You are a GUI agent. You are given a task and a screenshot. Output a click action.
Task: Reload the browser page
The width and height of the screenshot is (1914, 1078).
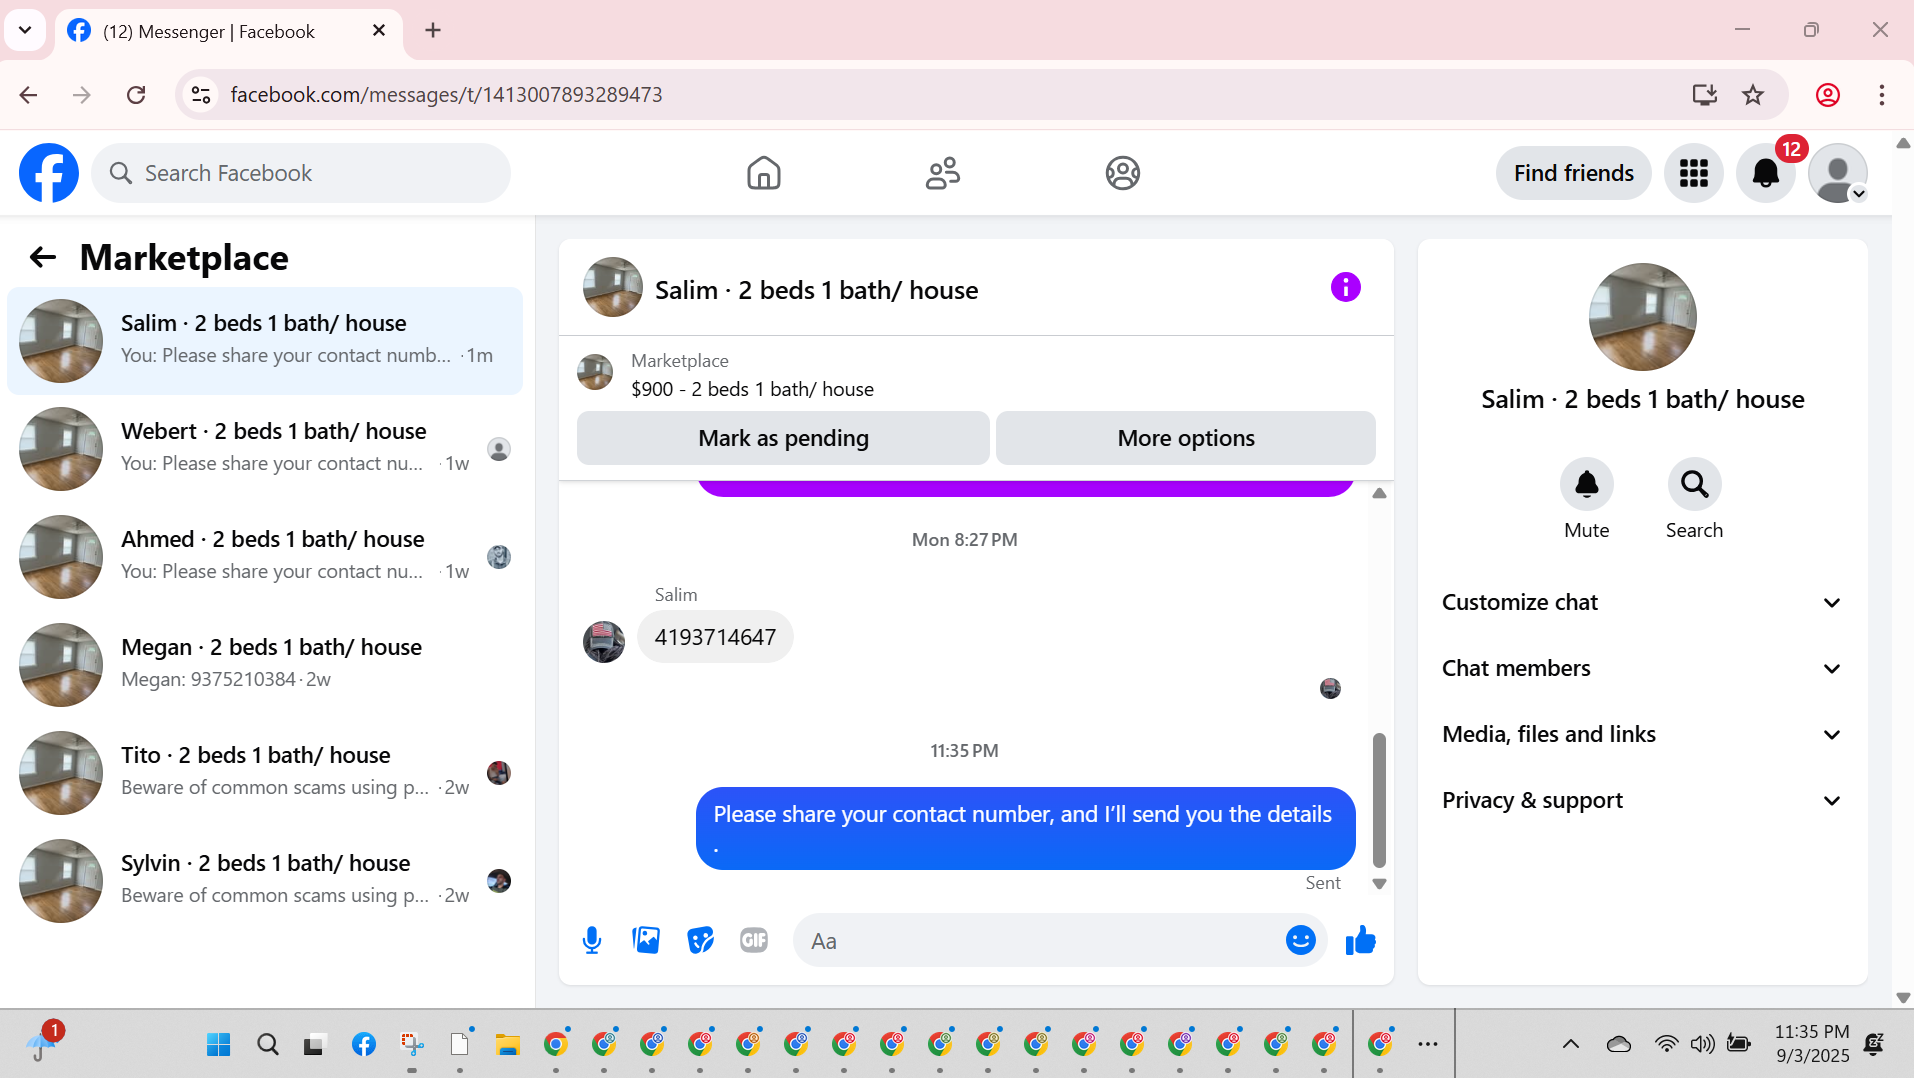(x=136, y=95)
